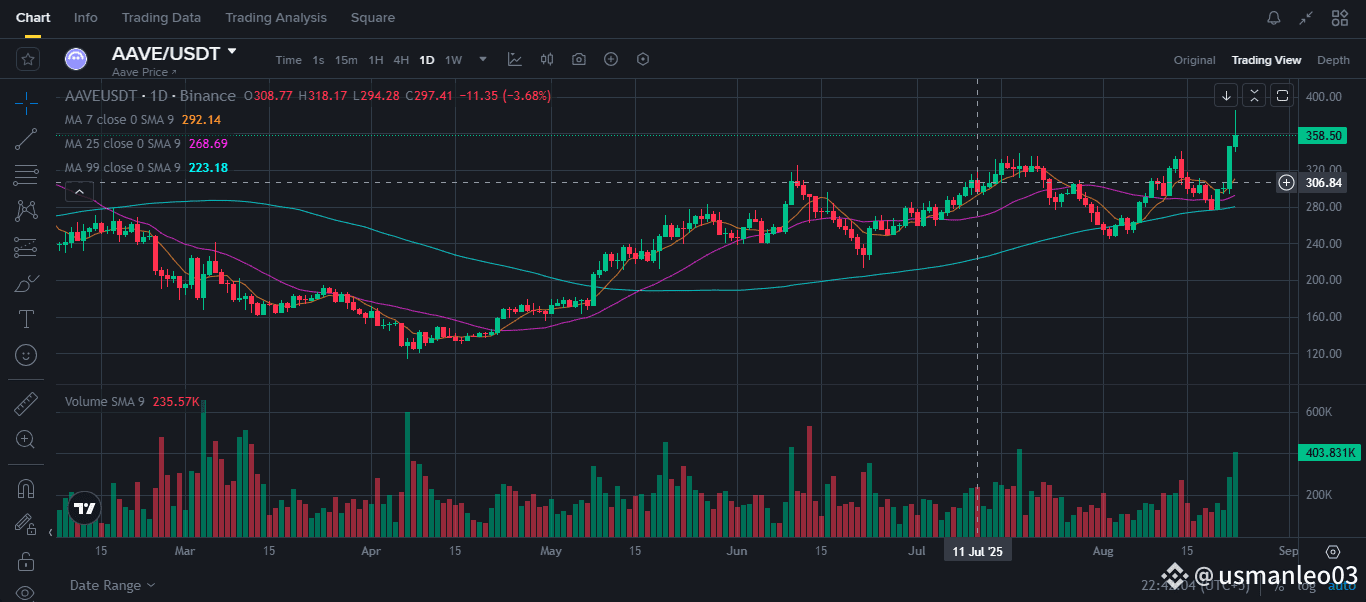
Task: Click the 306.84 price axis marker
Action: [1322, 183]
